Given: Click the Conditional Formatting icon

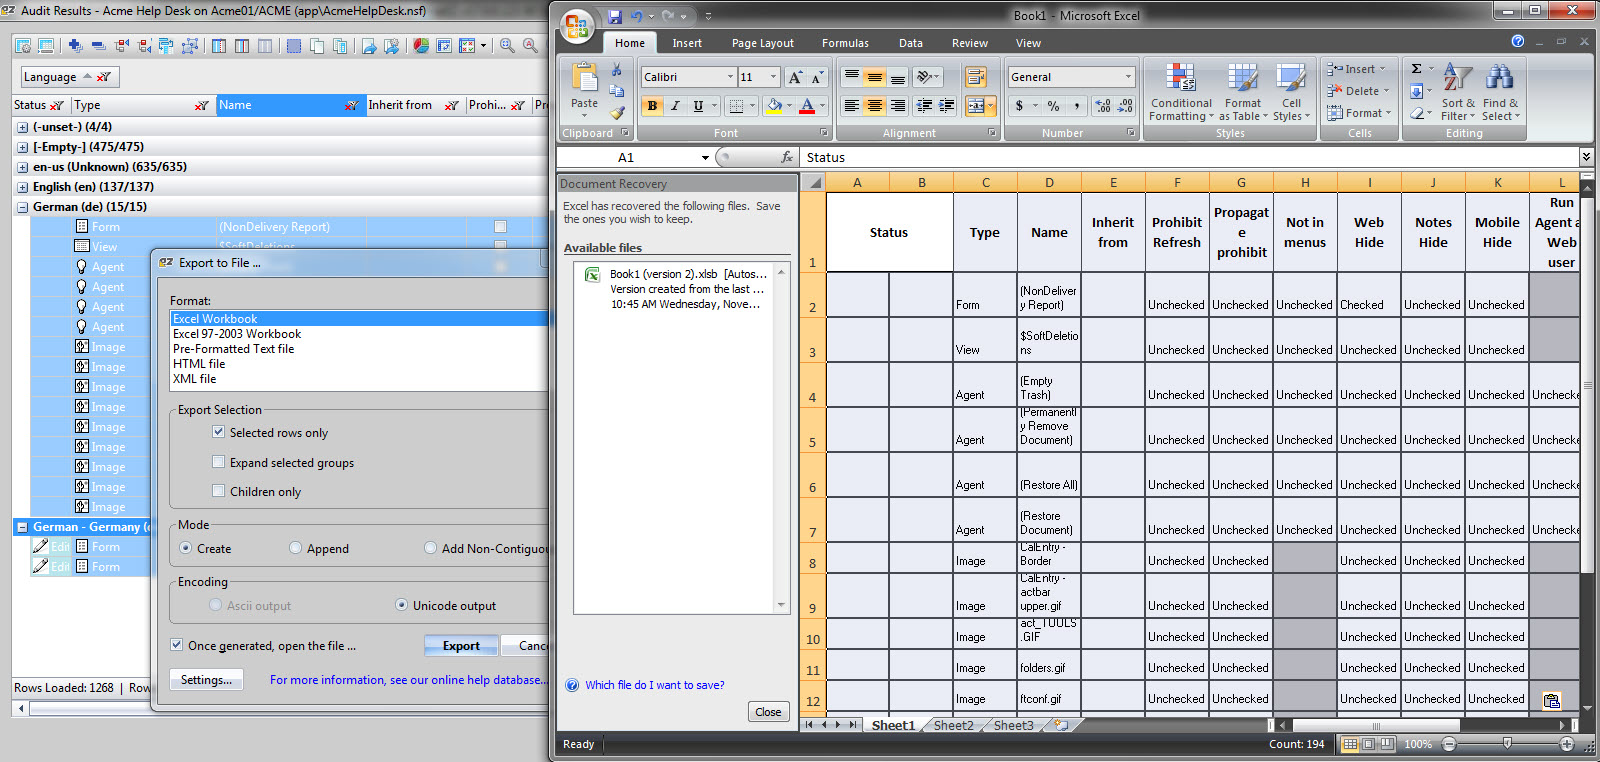Looking at the screenshot, I should click(x=1180, y=92).
